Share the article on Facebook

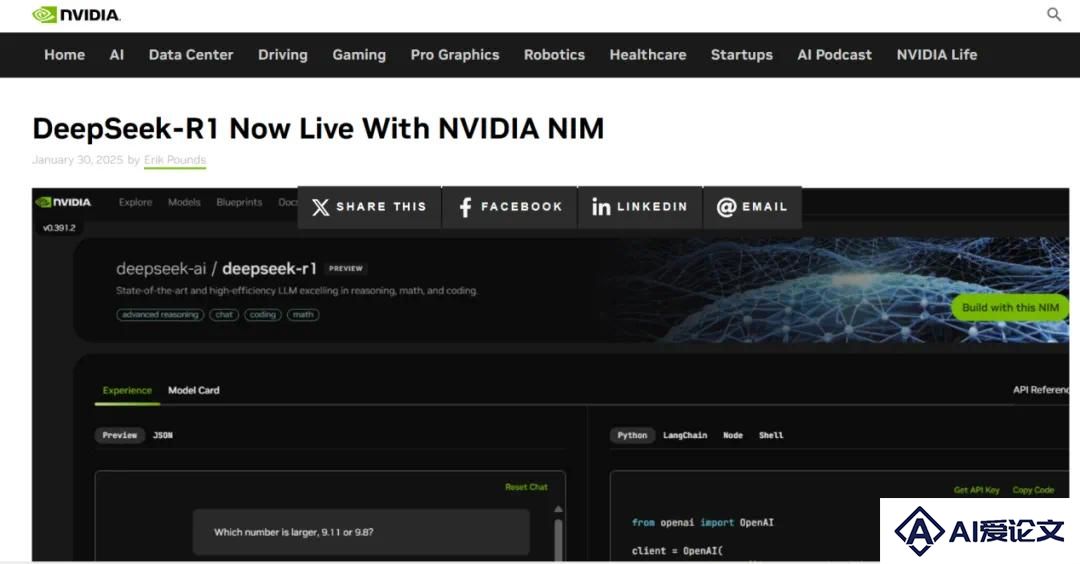click(x=510, y=207)
